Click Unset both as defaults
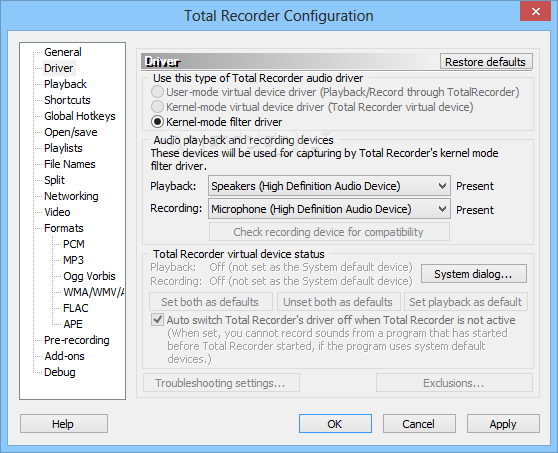Screen dimensions: 558x453 [x=338, y=302]
